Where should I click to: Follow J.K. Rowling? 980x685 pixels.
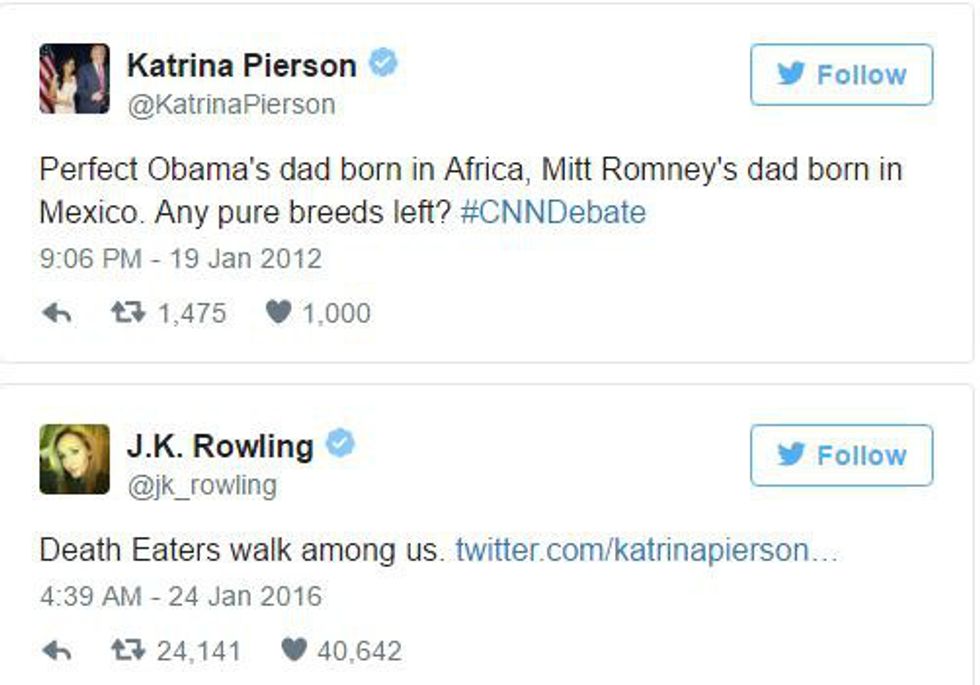841,455
